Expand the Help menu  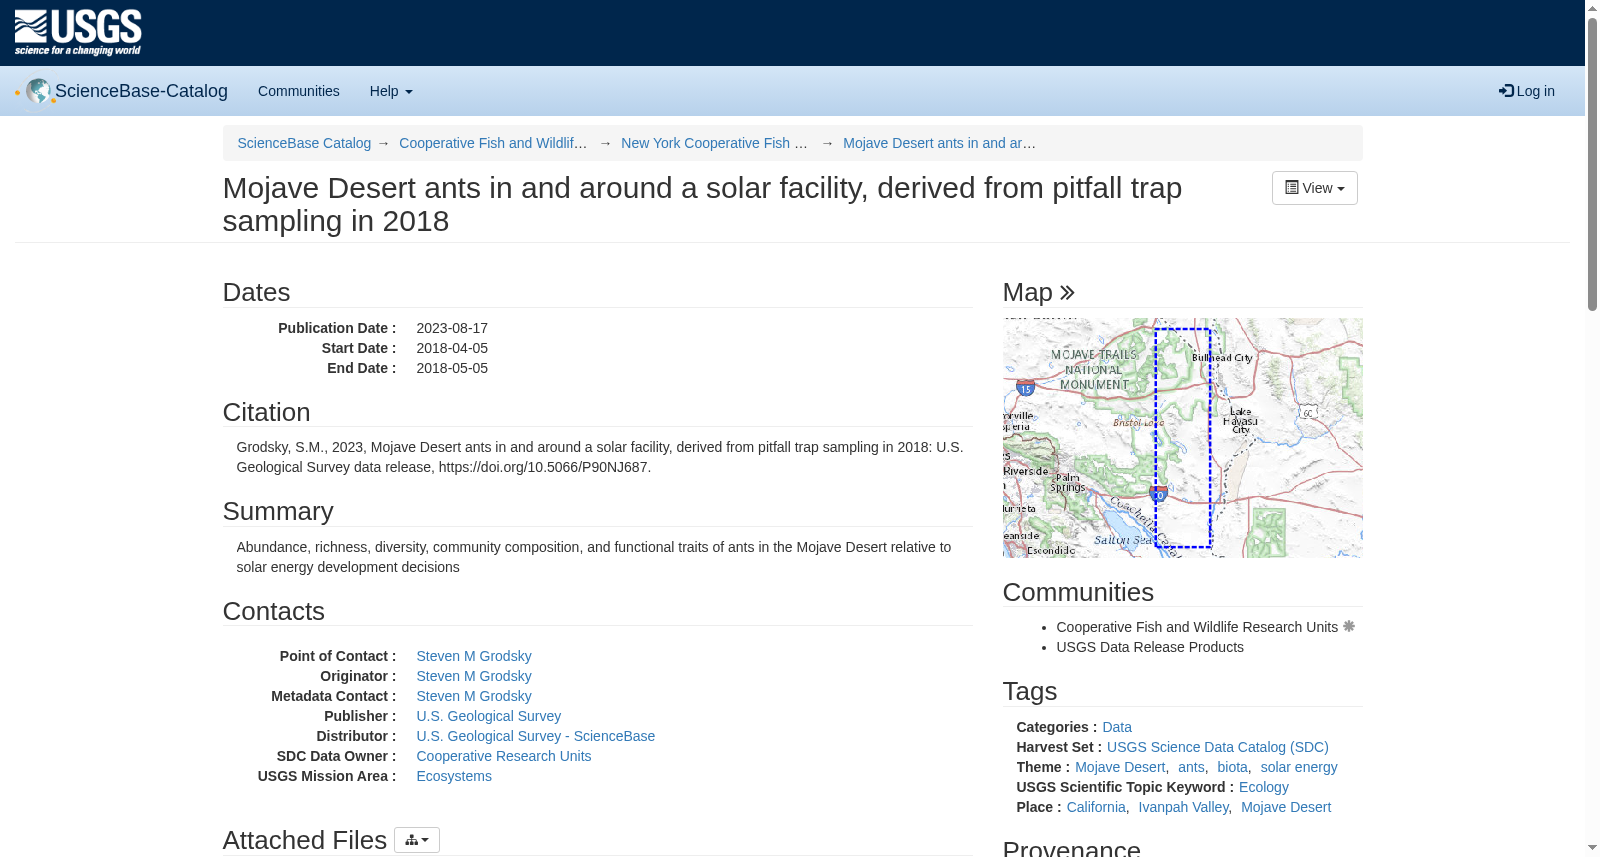(x=391, y=91)
